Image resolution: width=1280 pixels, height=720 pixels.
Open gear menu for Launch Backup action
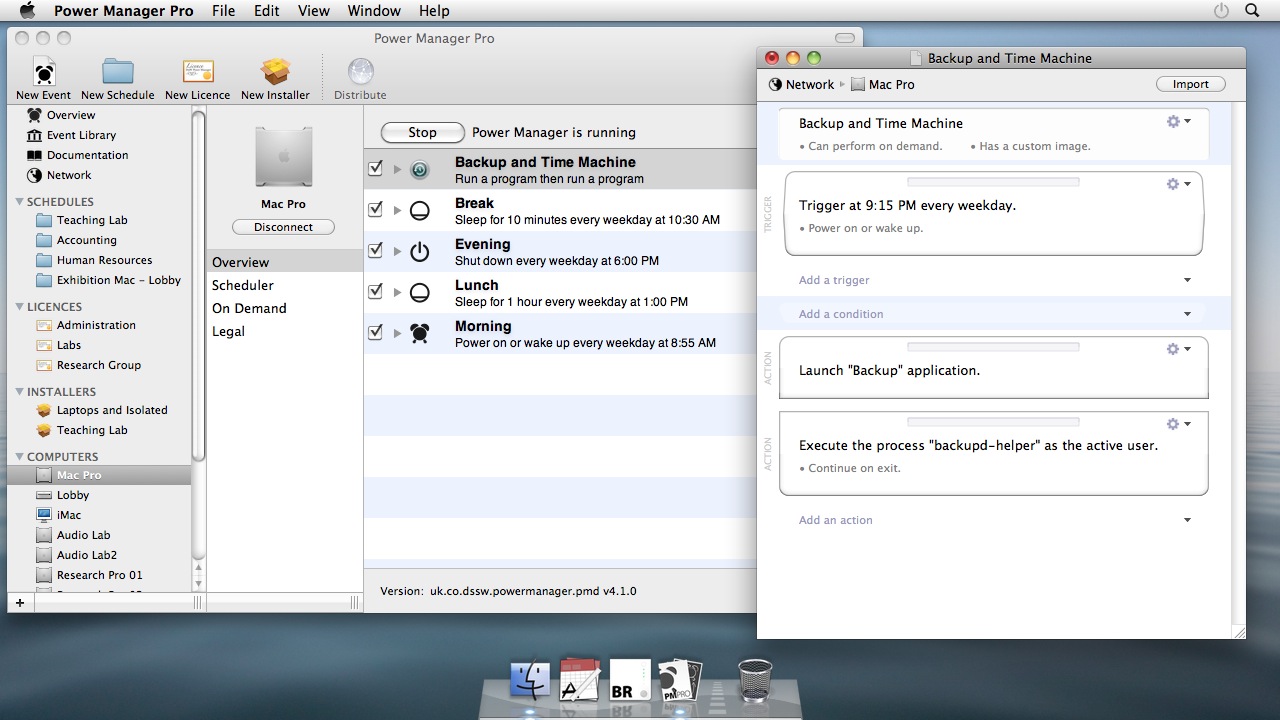[x=1178, y=349]
